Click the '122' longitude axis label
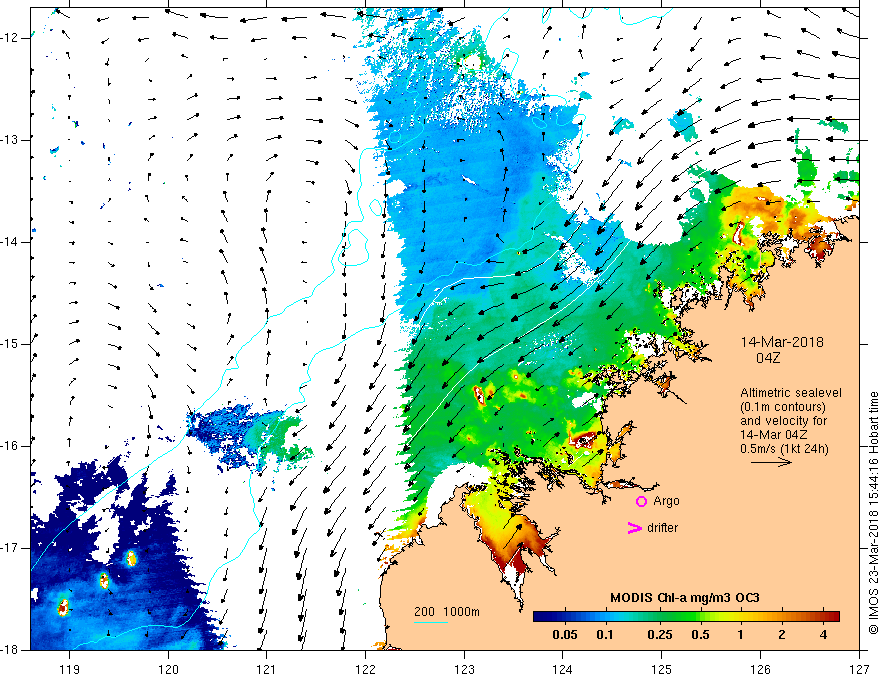Viewport: 880px width, 680px height. [365, 669]
